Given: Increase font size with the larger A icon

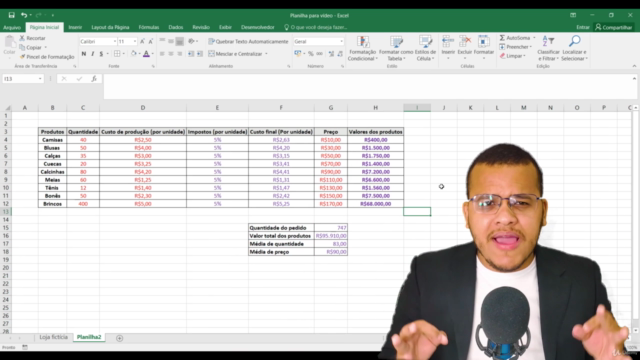Looking at the screenshot, I should pyautogui.click(x=142, y=41).
